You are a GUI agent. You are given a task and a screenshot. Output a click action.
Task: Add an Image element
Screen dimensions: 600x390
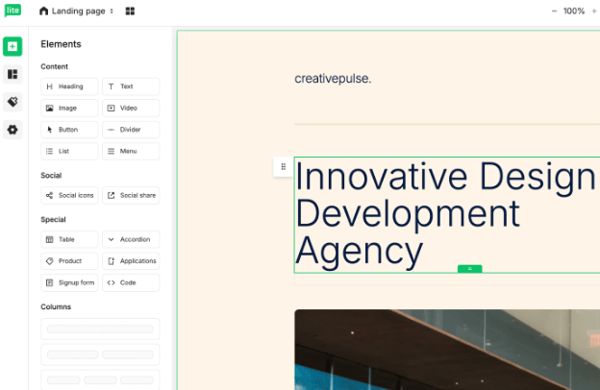coord(69,108)
